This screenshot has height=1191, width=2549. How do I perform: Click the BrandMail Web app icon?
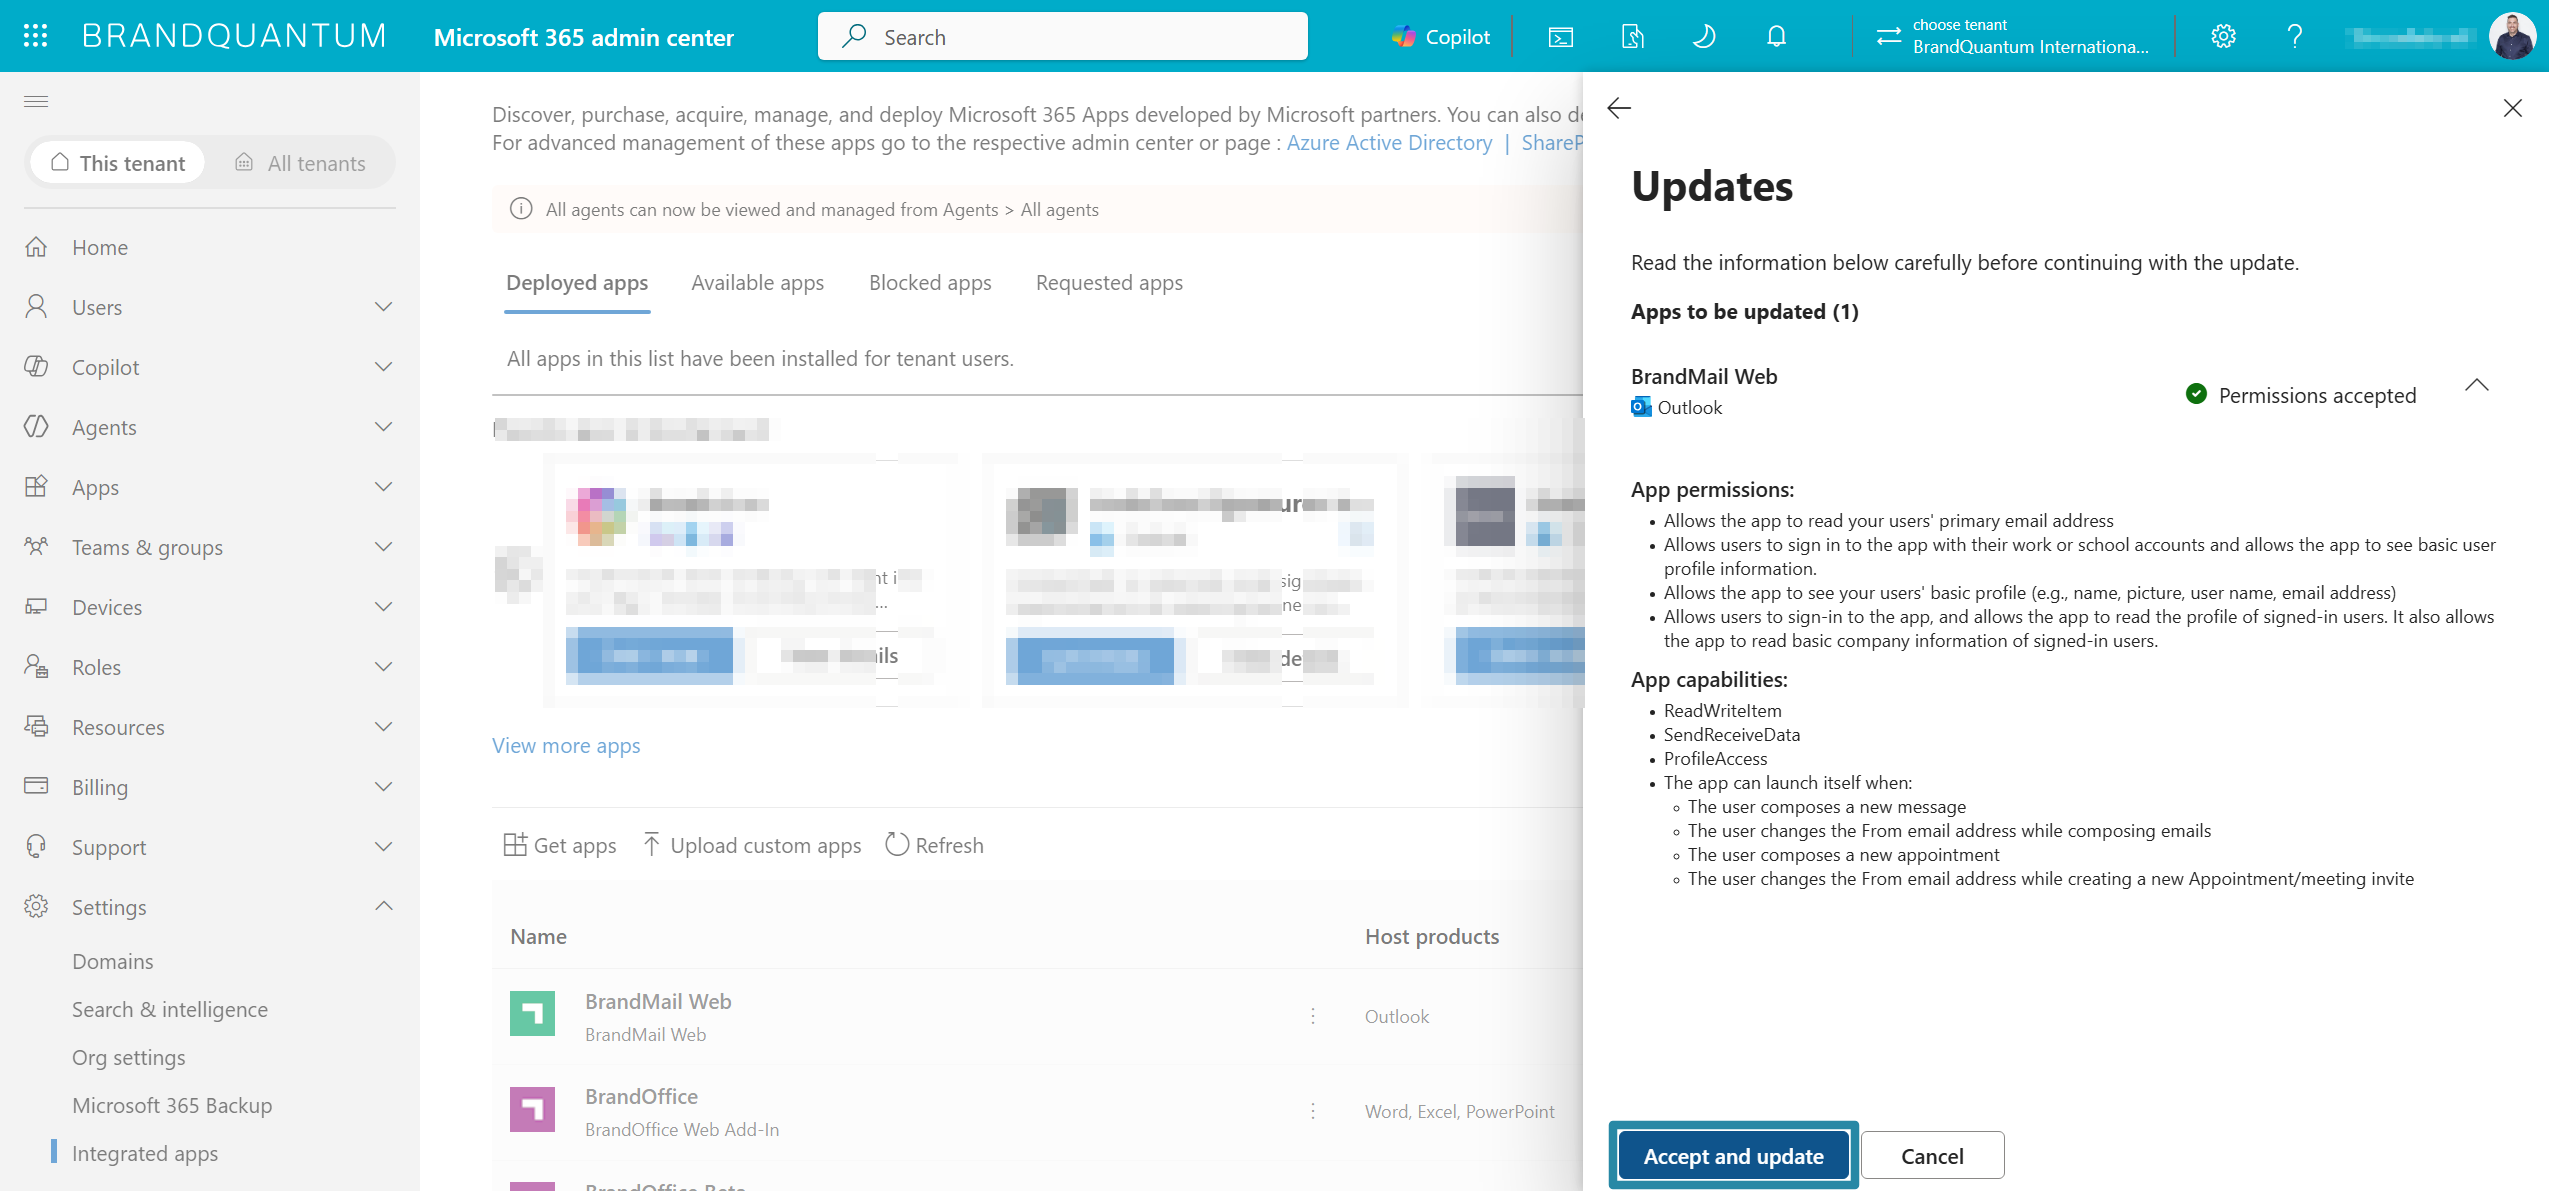pyautogui.click(x=532, y=1014)
